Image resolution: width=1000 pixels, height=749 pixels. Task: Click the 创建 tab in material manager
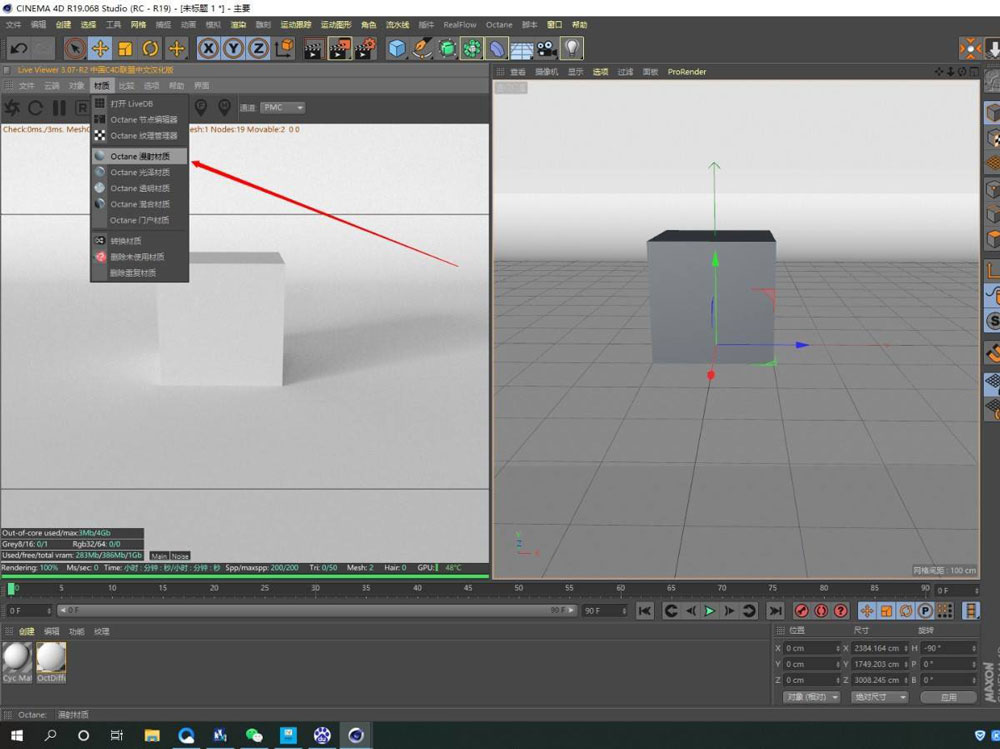(27, 632)
